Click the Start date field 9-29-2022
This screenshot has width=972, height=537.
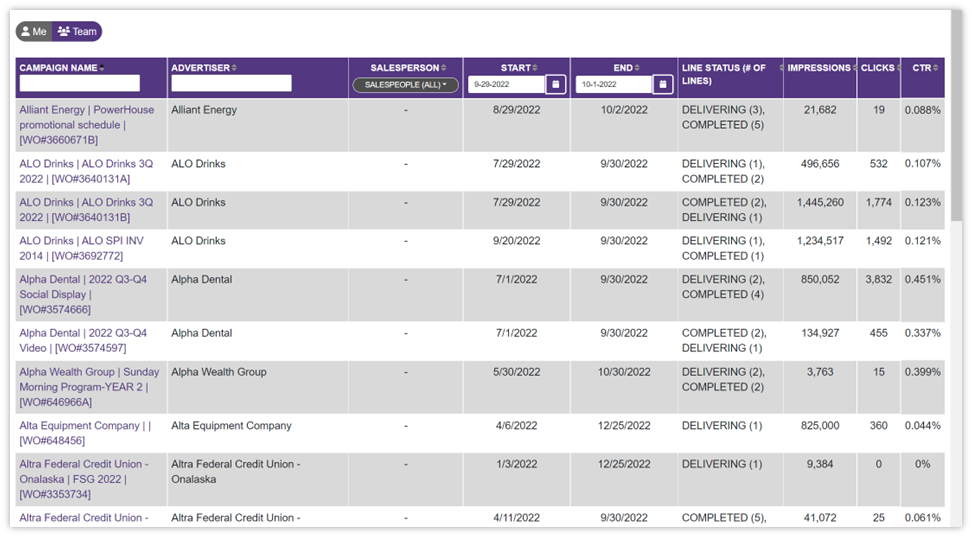click(506, 84)
